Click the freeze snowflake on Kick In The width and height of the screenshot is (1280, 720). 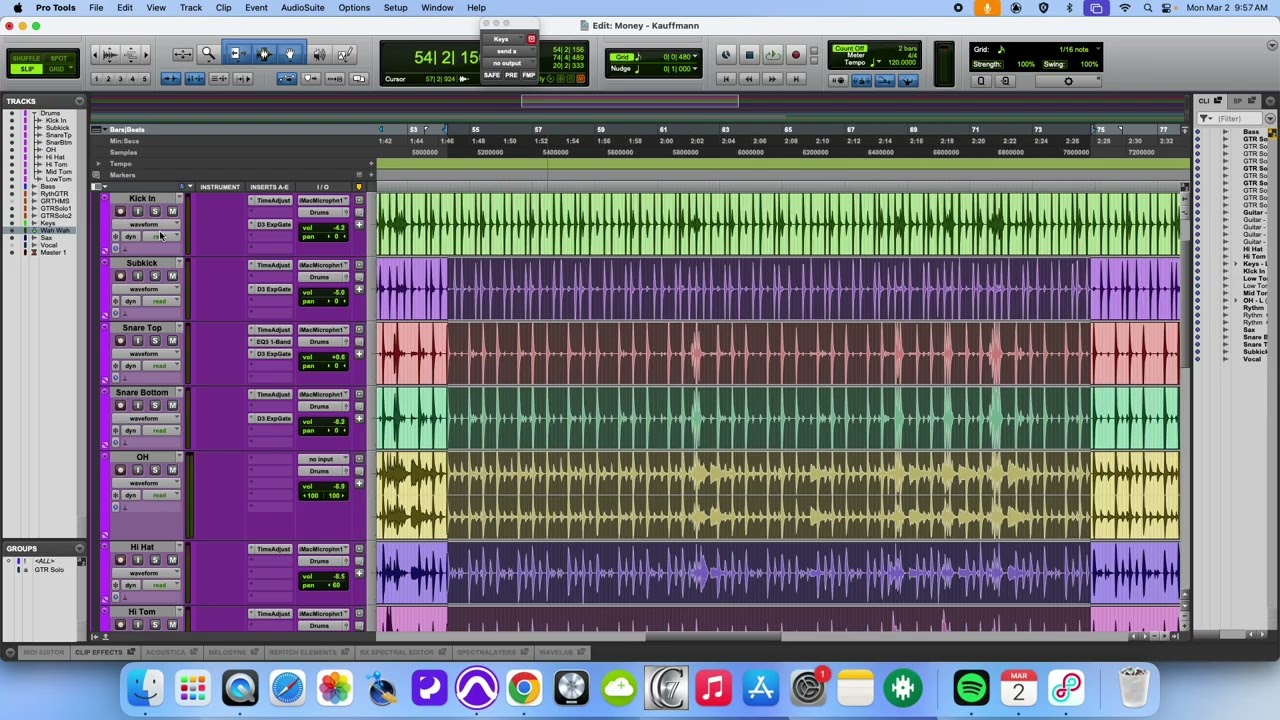click(x=116, y=237)
